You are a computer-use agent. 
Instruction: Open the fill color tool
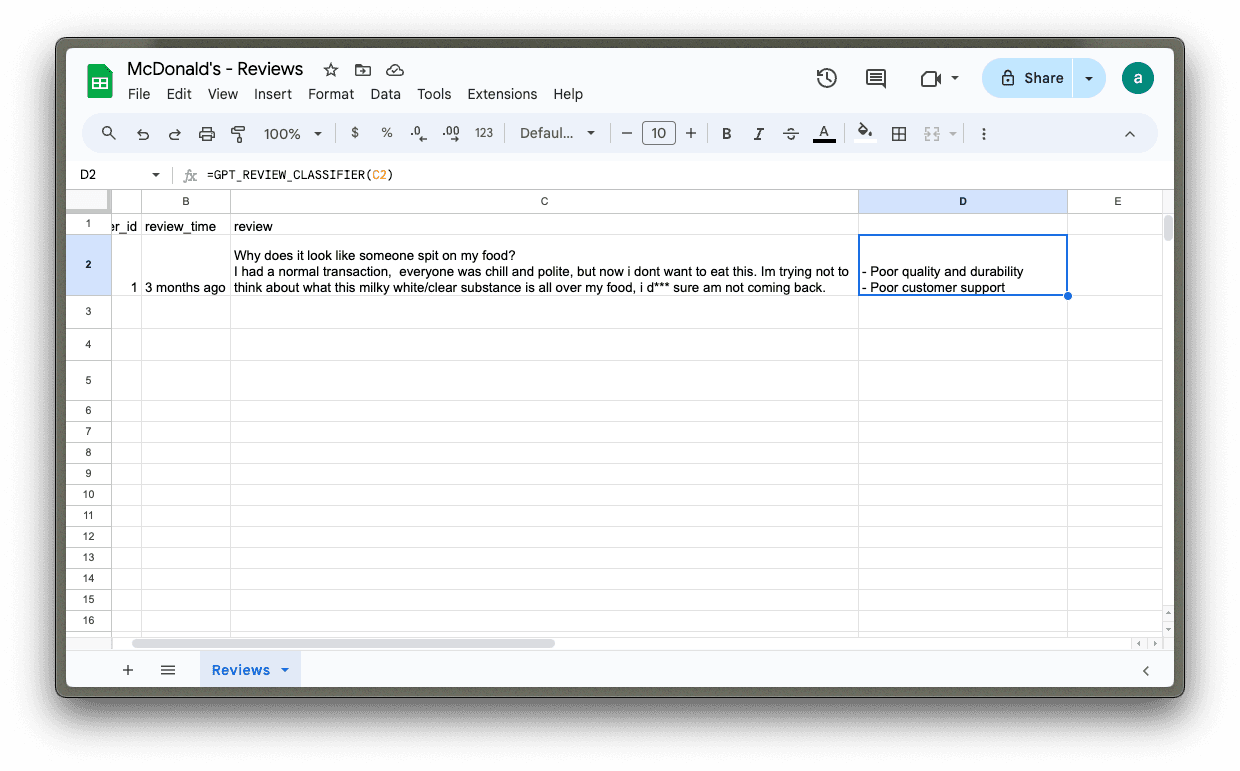click(x=863, y=132)
